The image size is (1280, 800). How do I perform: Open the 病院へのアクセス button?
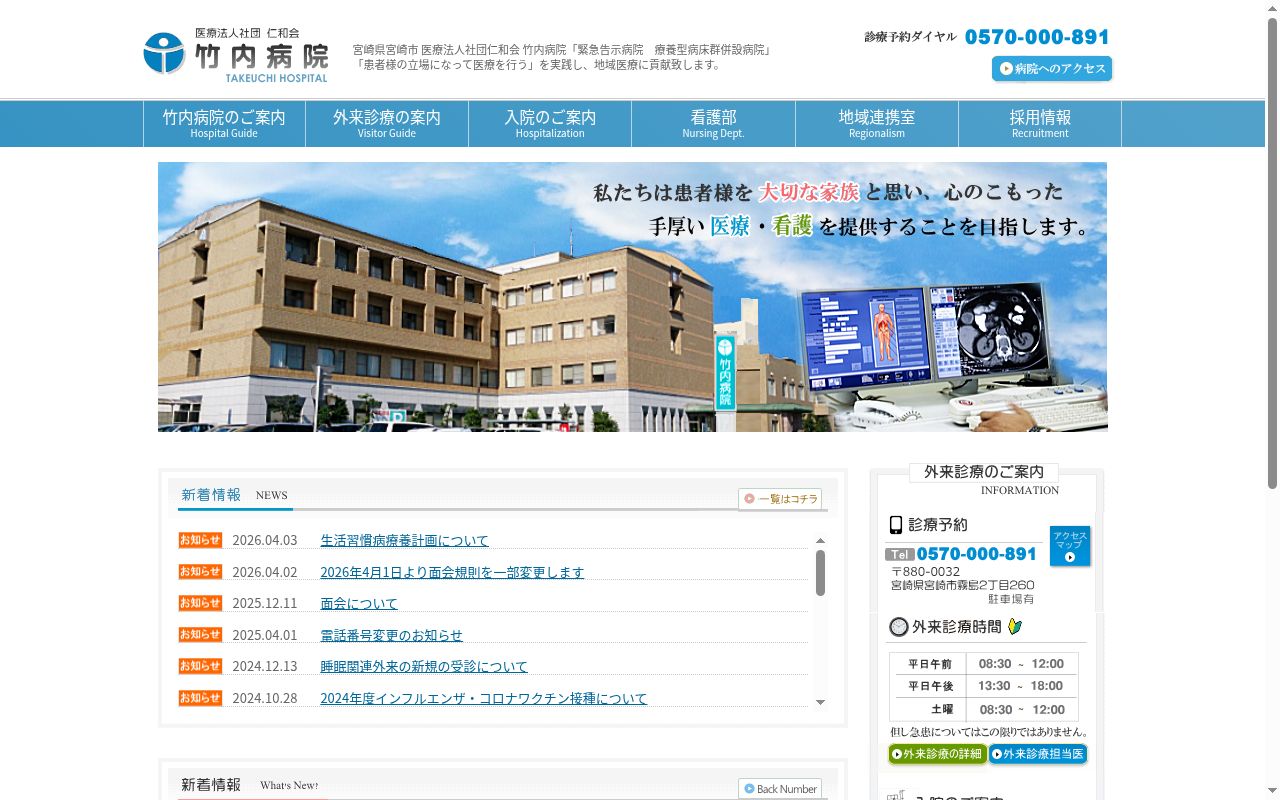pyautogui.click(x=1052, y=69)
